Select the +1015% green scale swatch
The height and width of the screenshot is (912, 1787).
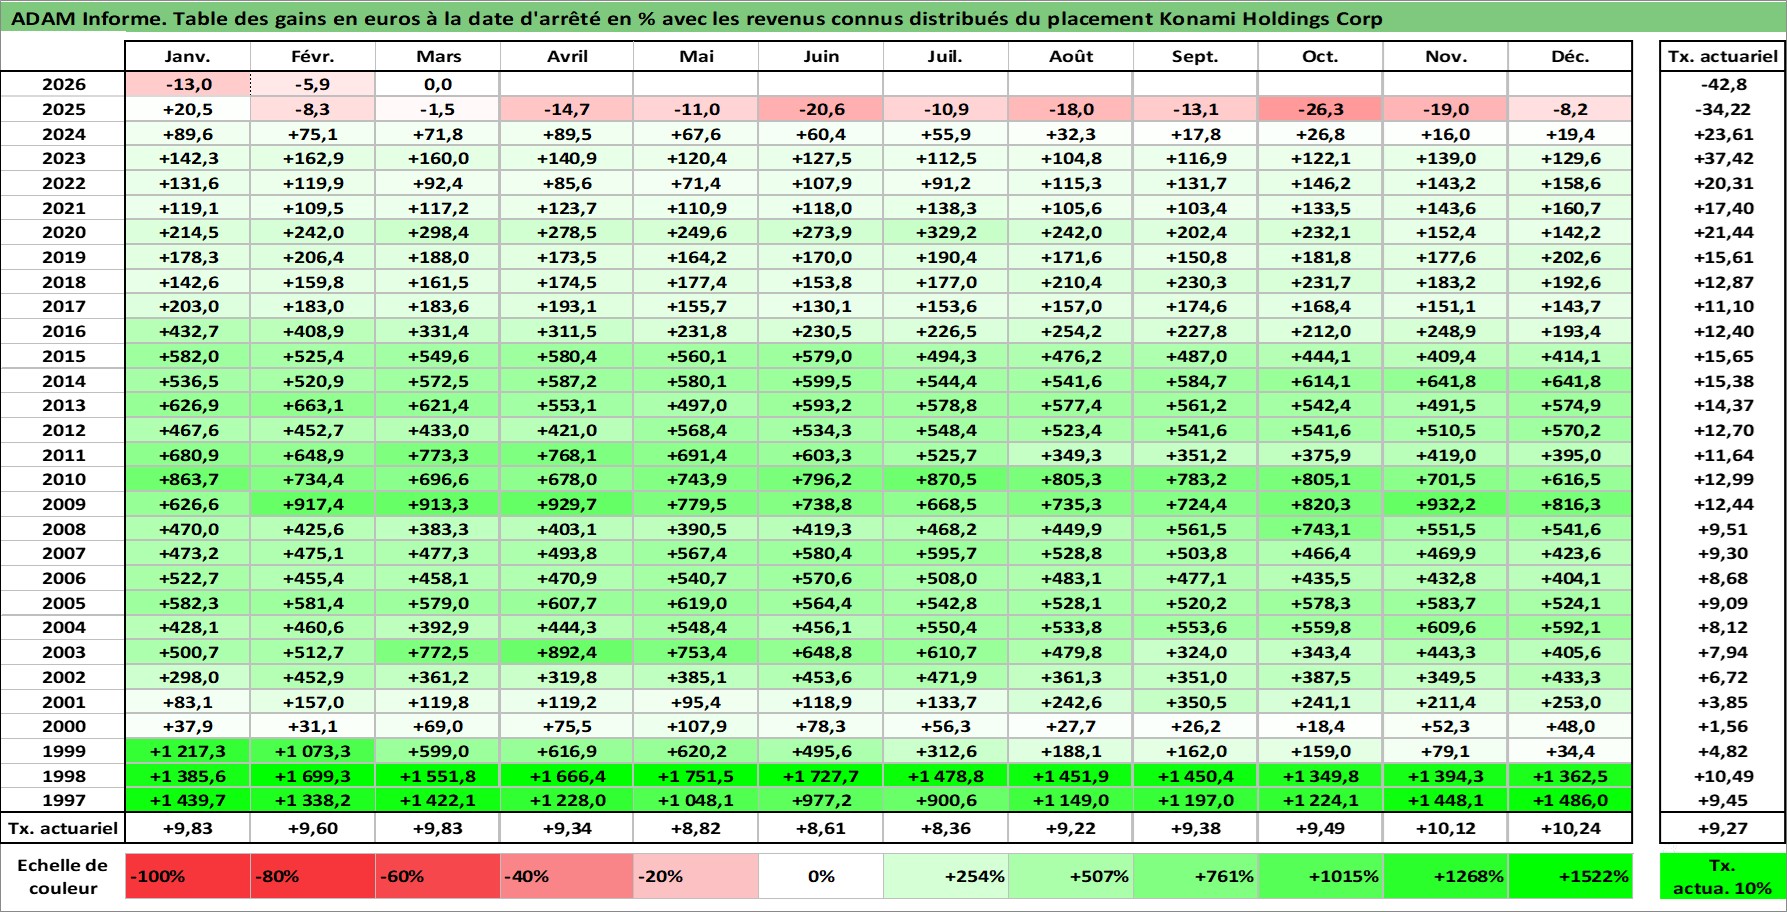tap(1321, 876)
